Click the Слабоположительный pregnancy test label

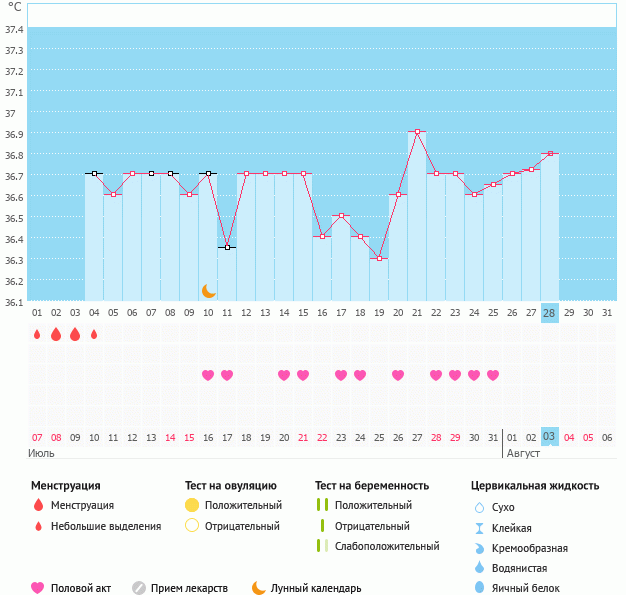[387, 546]
